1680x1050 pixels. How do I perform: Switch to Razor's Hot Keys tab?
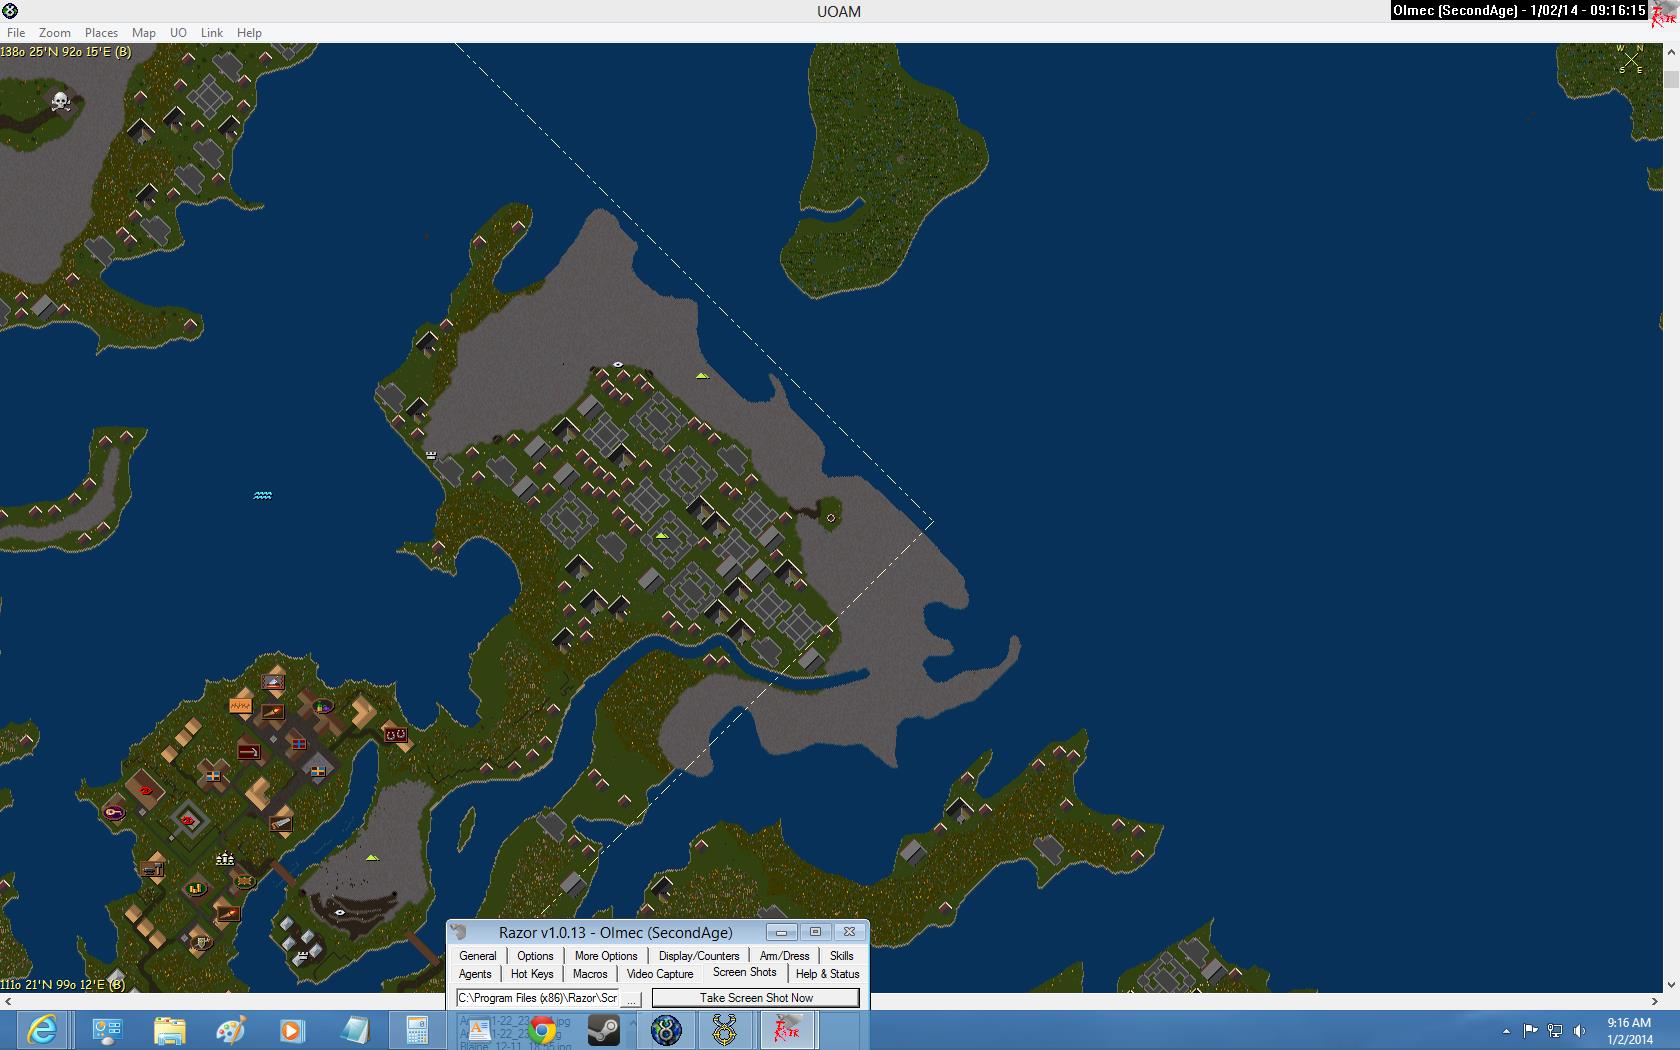point(531,974)
